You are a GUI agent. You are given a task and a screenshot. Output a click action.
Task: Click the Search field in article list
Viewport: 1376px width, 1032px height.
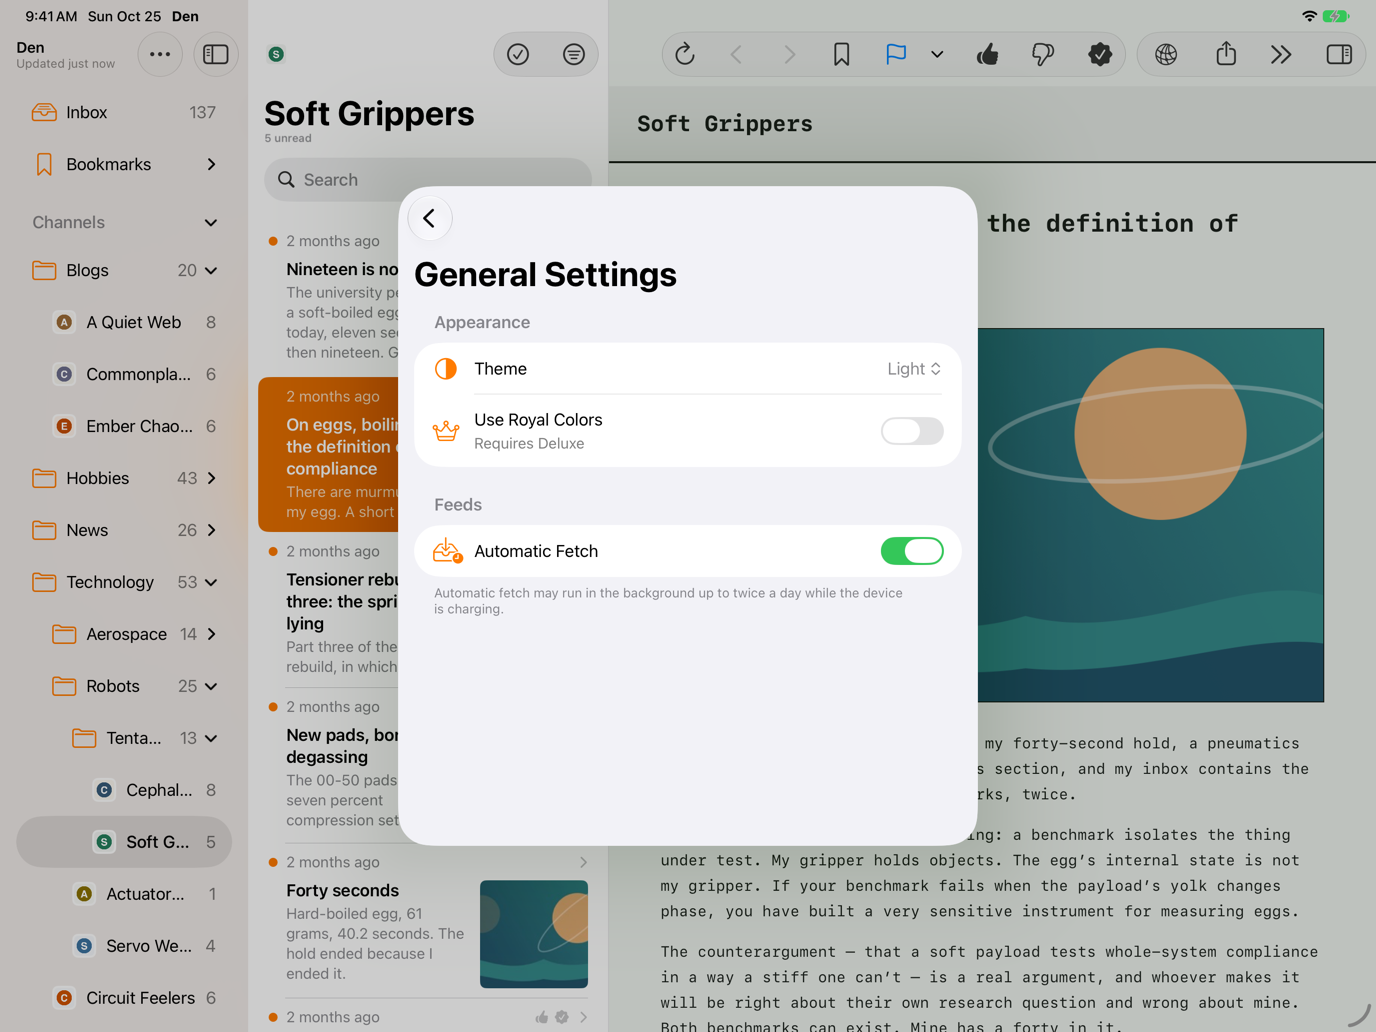click(428, 180)
